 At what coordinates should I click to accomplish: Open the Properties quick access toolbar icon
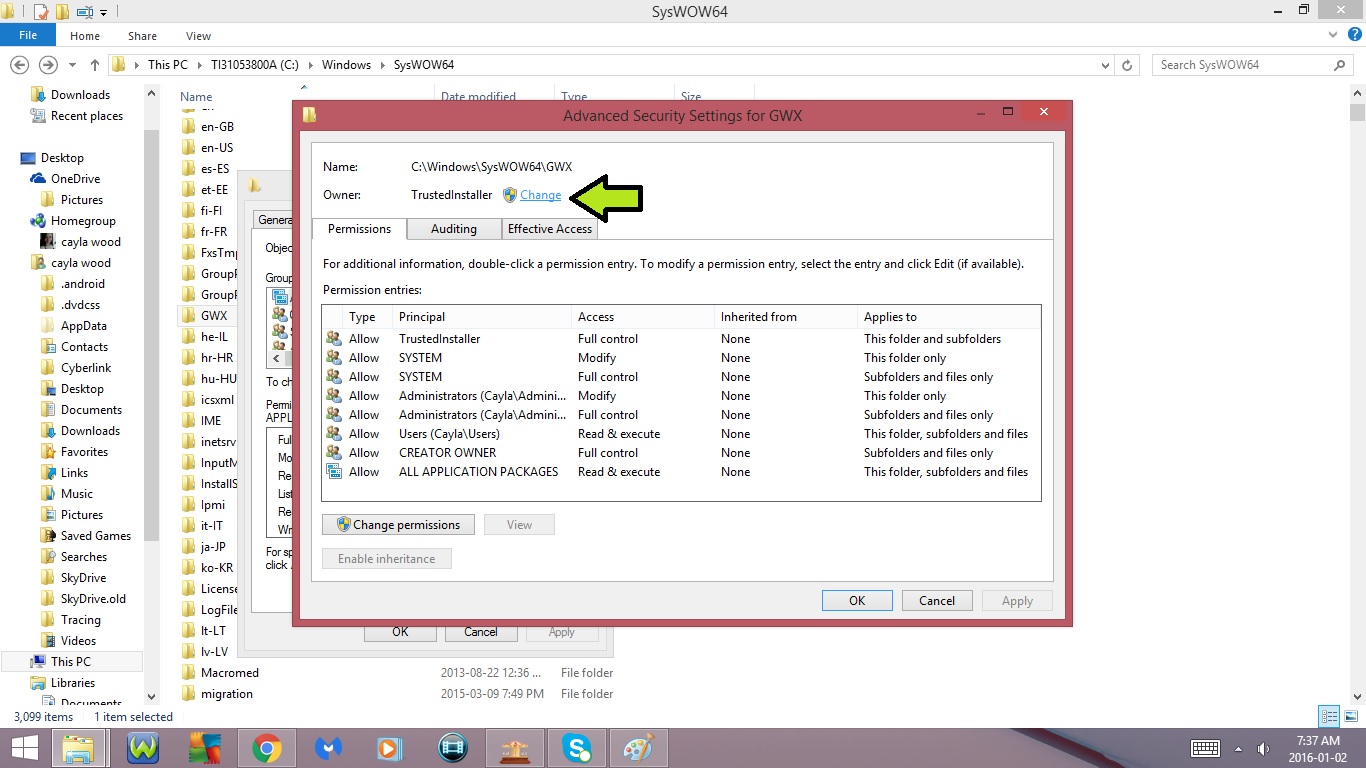pos(41,12)
